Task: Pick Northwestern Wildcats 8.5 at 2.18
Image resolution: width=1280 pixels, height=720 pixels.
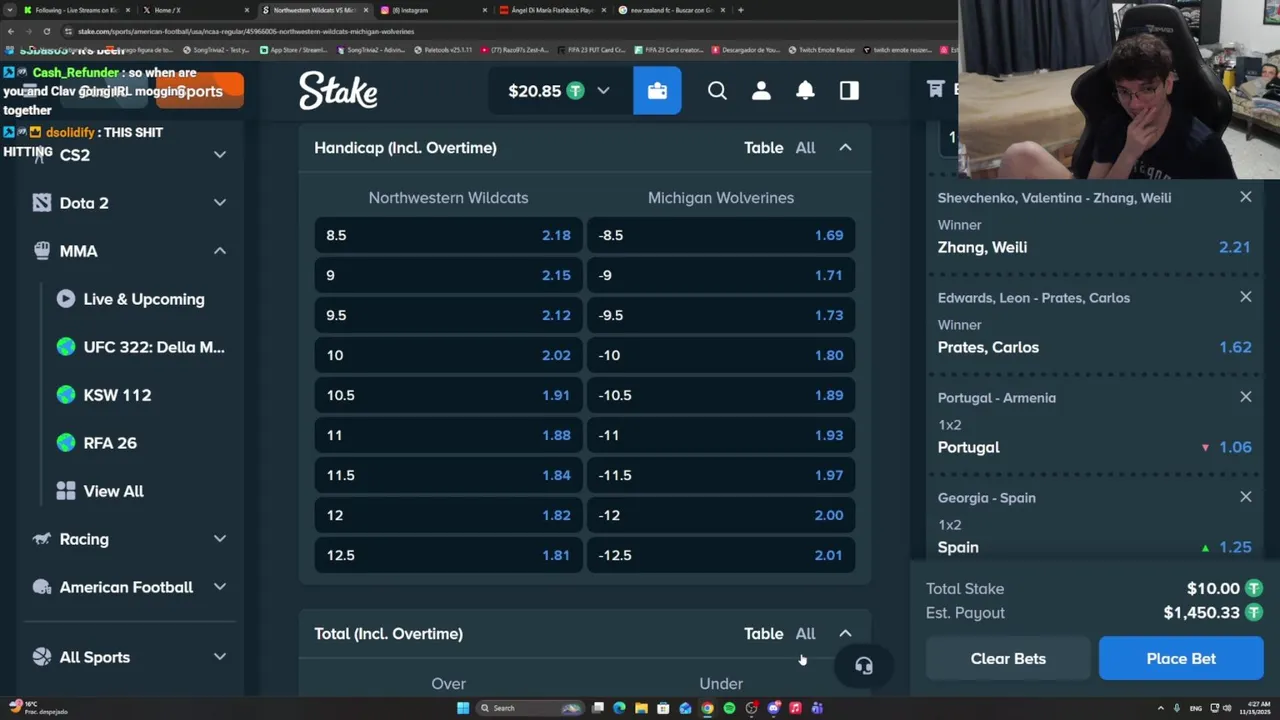Action: (x=448, y=235)
